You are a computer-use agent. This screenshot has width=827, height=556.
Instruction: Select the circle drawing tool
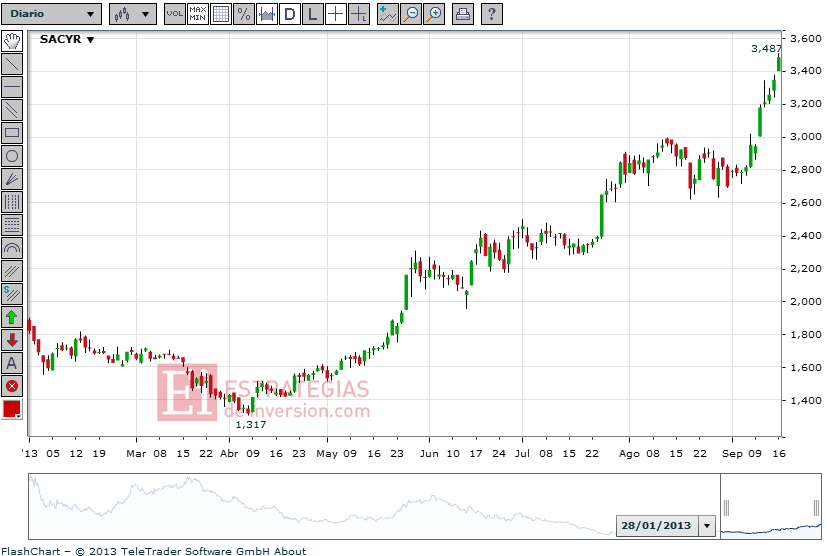pyautogui.click(x=12, y=156)
